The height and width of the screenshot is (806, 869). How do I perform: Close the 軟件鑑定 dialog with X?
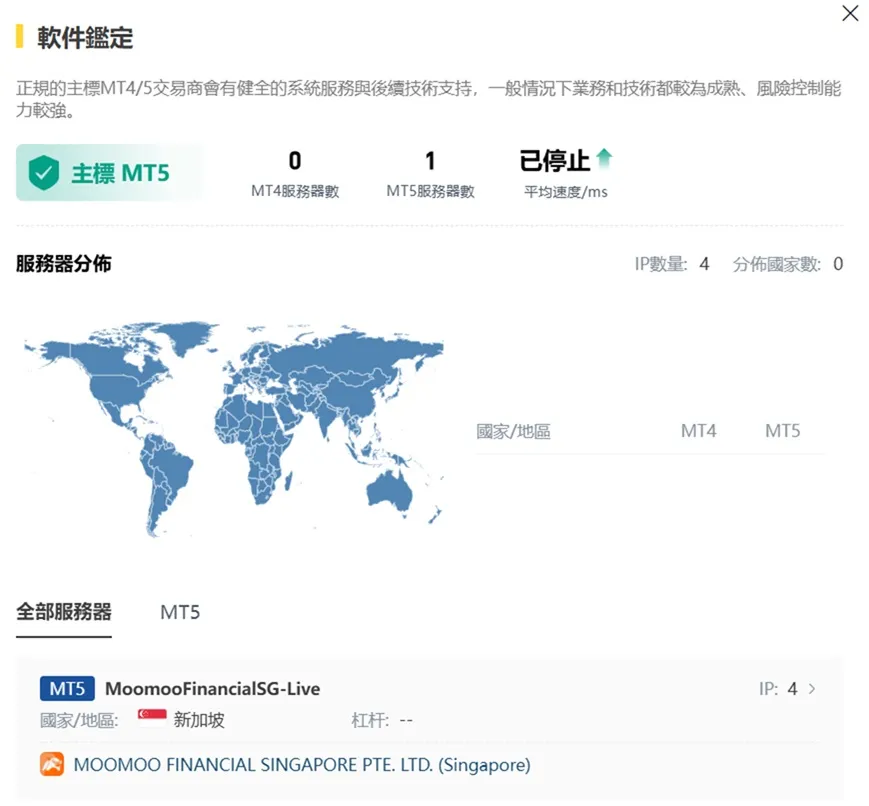850,13
